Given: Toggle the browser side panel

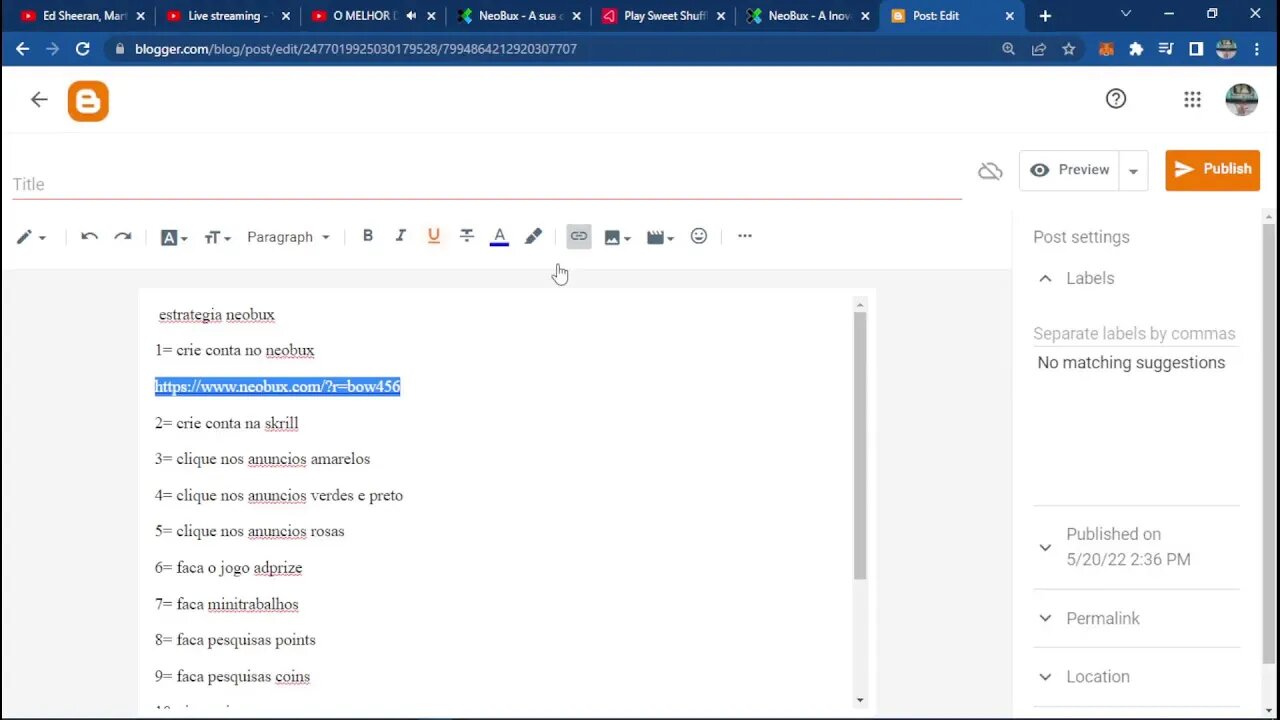Looking at the screenshot, I should coord(1196,49).
